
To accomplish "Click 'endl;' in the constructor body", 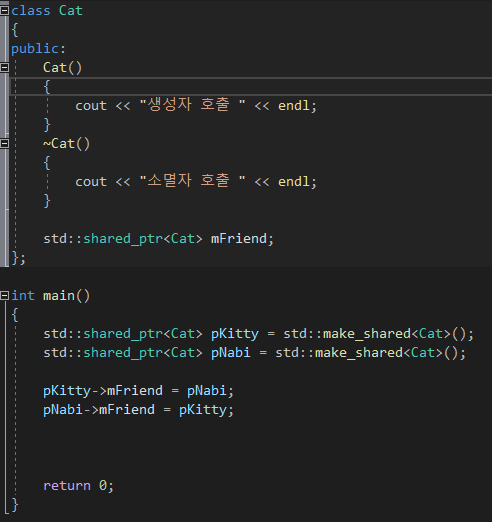I will tap(297, 106).
